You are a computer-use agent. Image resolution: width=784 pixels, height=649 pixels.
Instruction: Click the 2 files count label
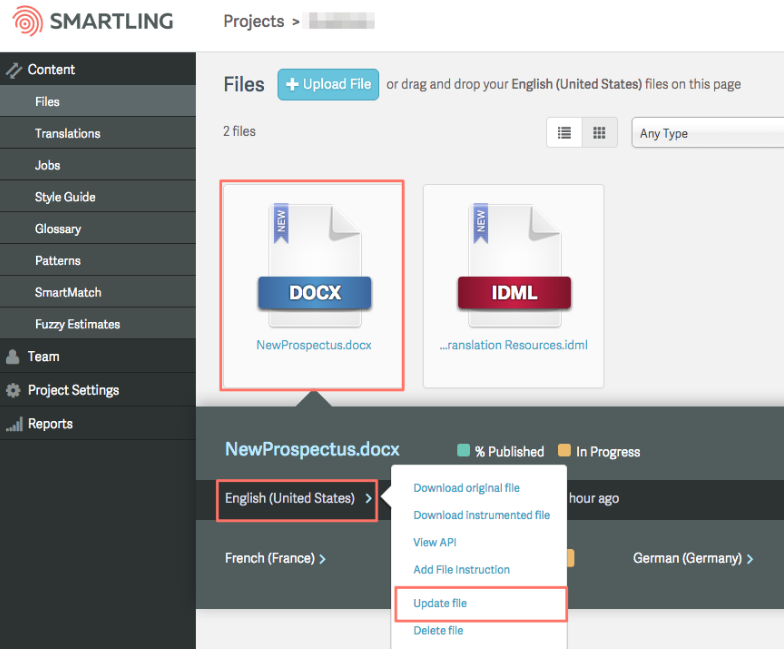coord(240,132)
